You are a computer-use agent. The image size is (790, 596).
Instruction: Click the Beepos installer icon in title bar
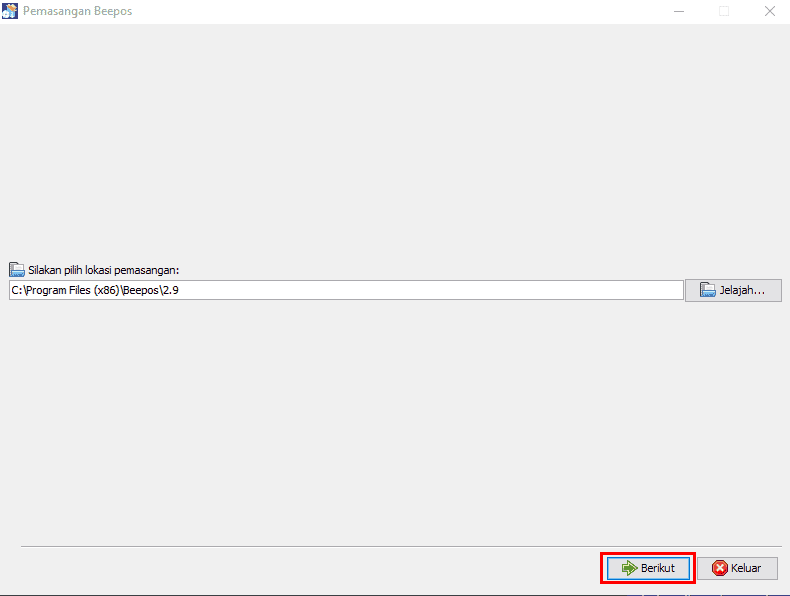point(10,11)
